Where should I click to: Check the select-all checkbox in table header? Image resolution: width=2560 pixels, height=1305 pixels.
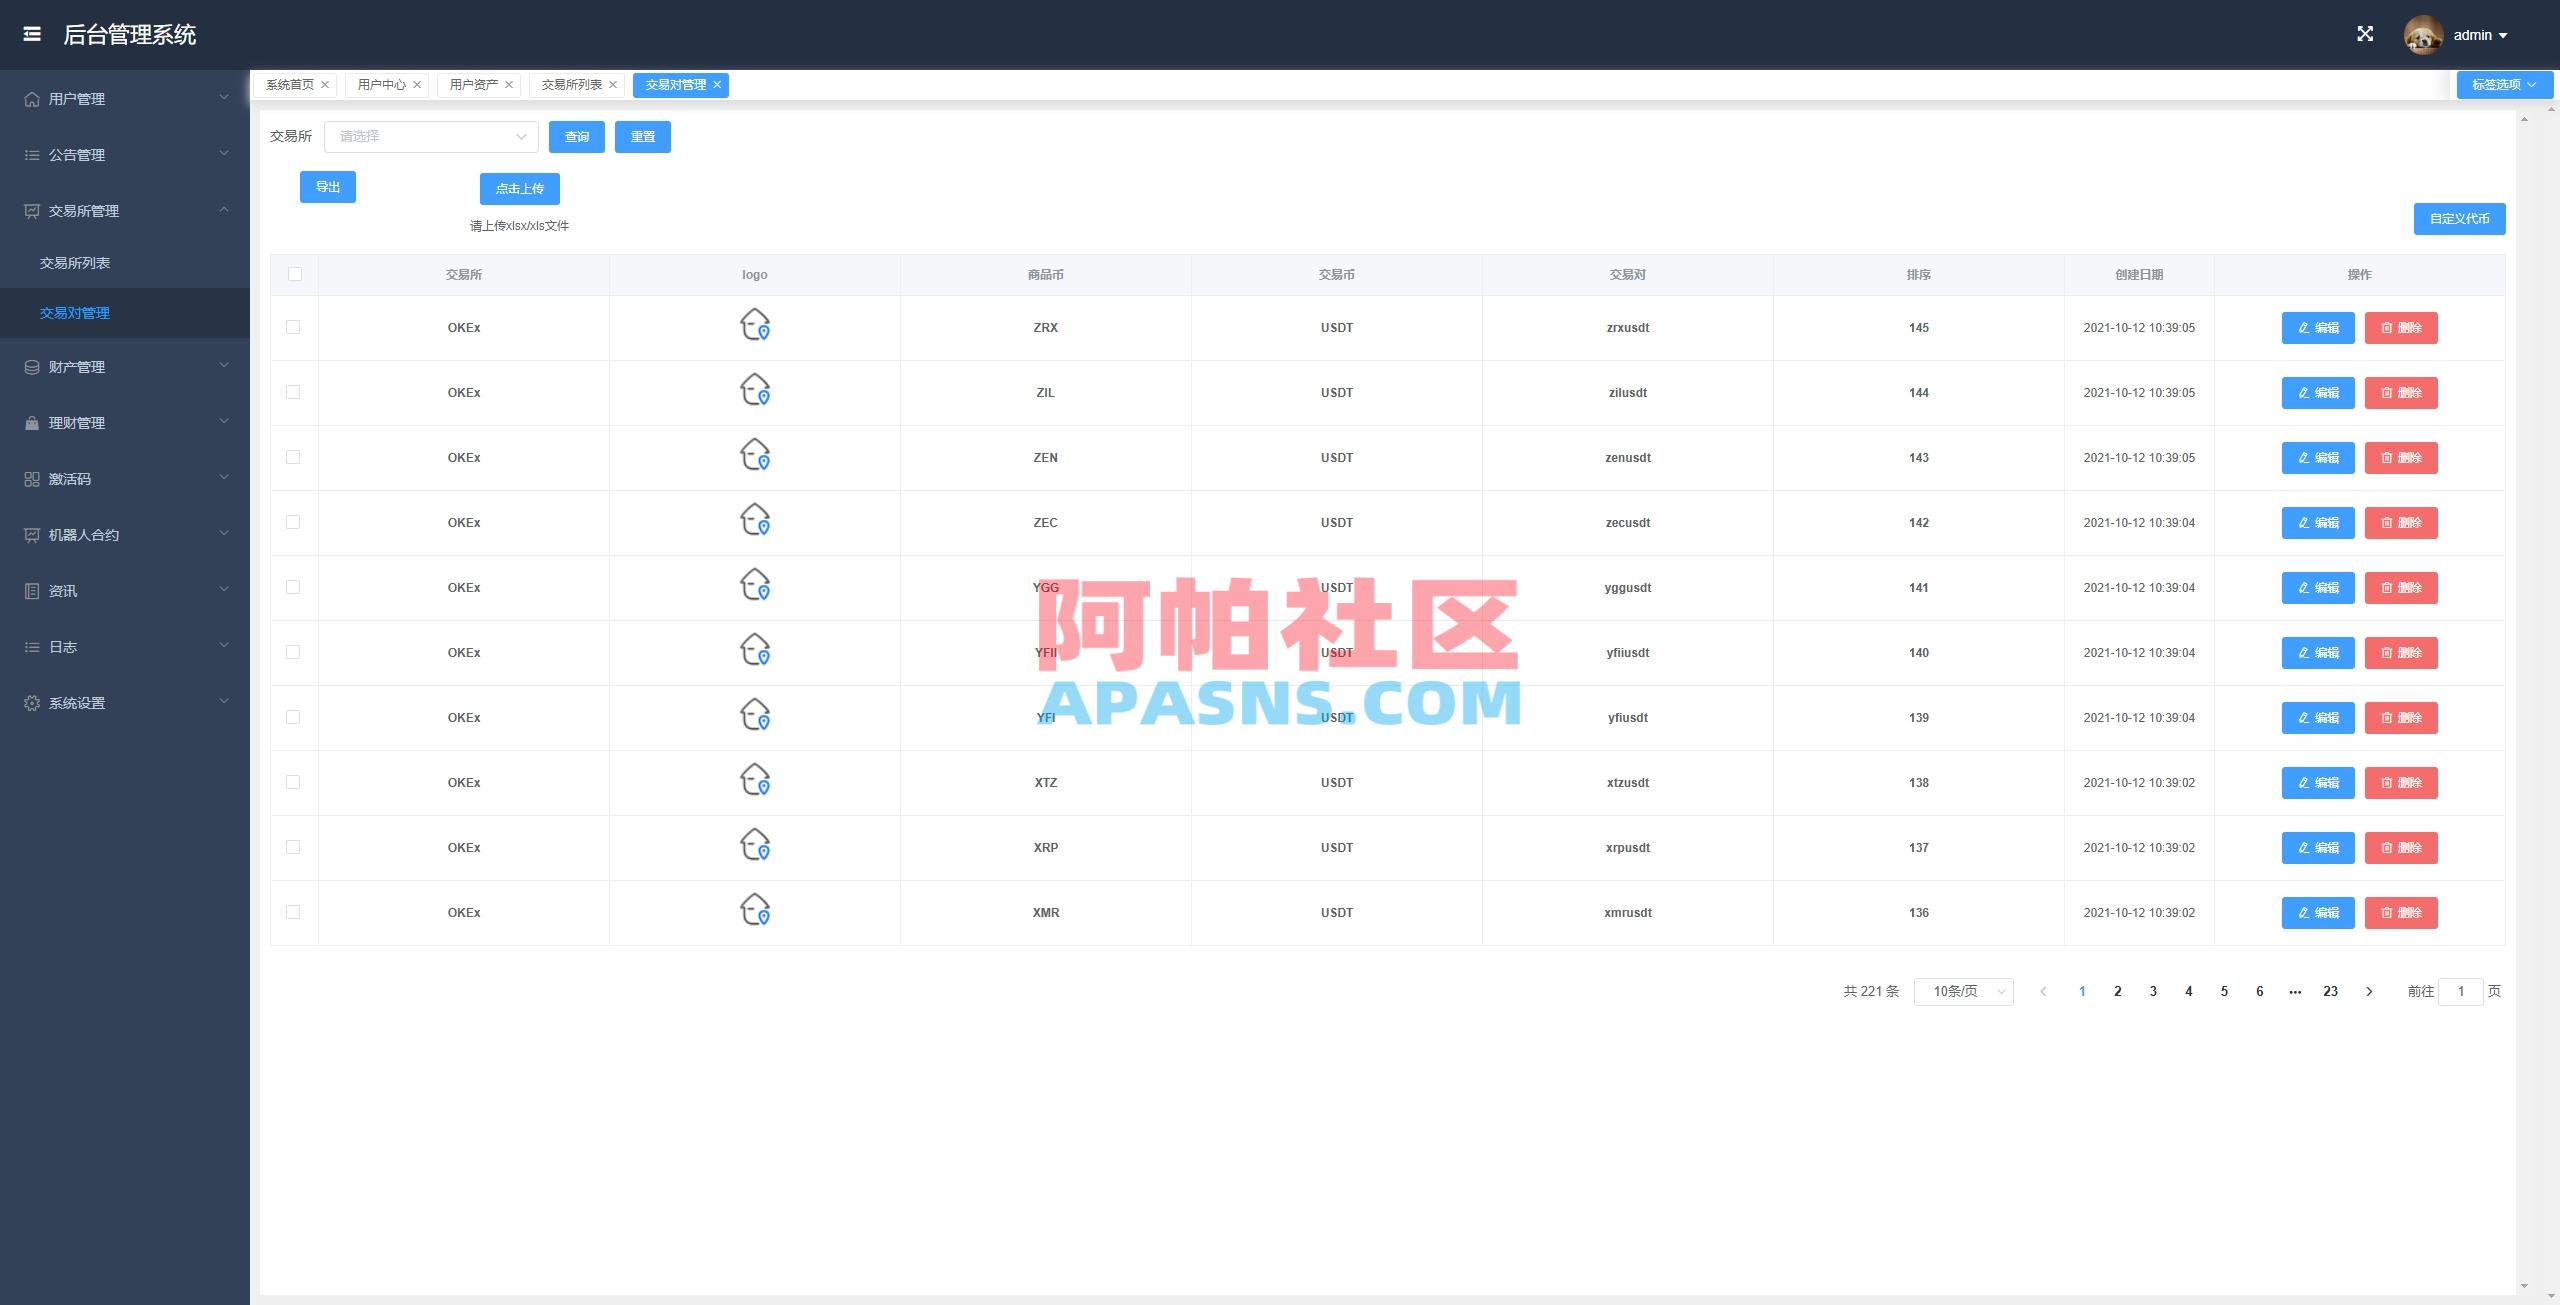coord(294,273)
